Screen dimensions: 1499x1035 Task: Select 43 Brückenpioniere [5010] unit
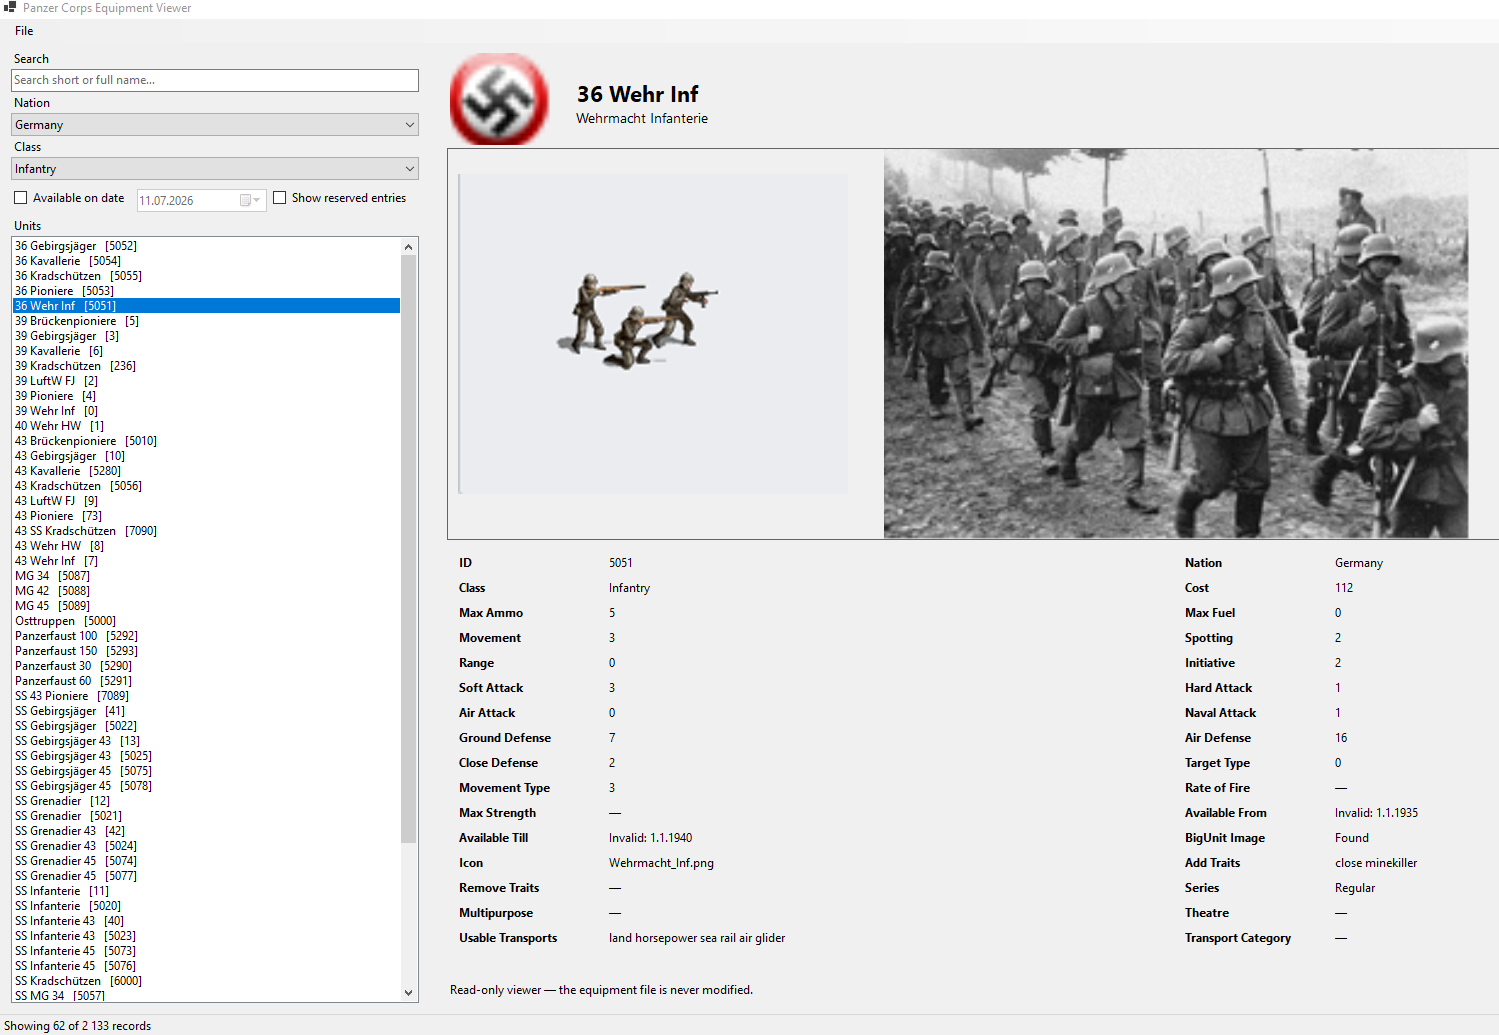pos(206,441)
